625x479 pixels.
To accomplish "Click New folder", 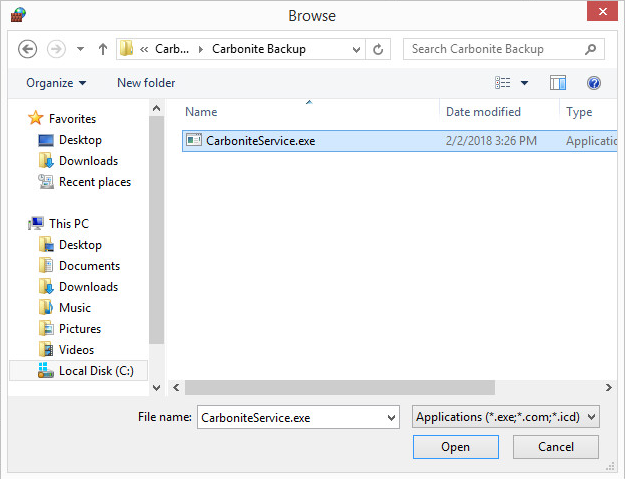I will pos(146,83).
